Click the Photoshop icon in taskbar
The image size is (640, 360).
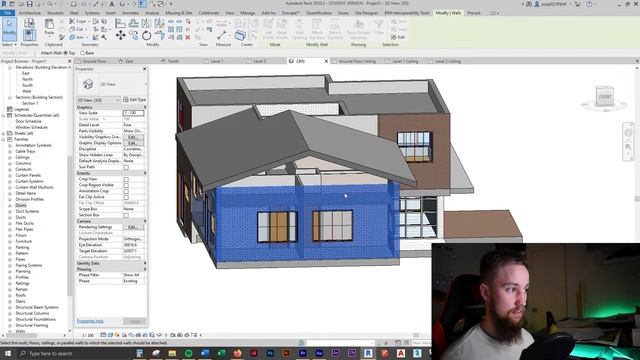click(270, 353)
